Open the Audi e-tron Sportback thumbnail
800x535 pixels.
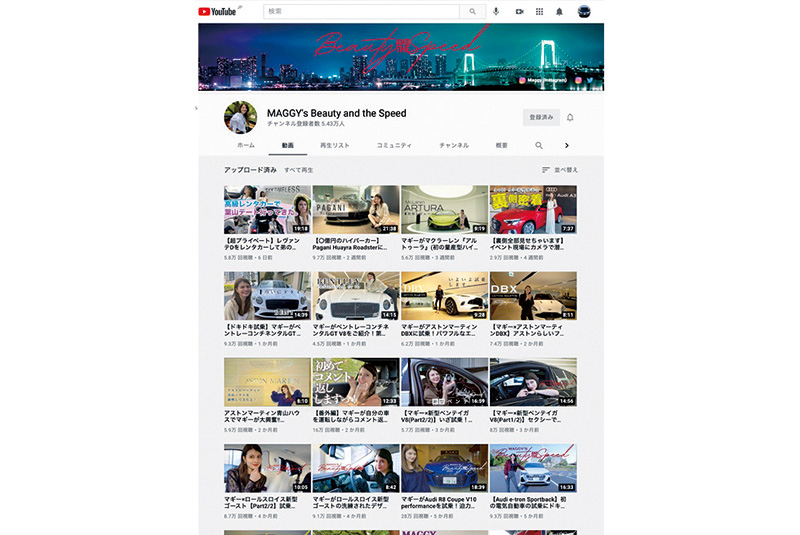533,468
